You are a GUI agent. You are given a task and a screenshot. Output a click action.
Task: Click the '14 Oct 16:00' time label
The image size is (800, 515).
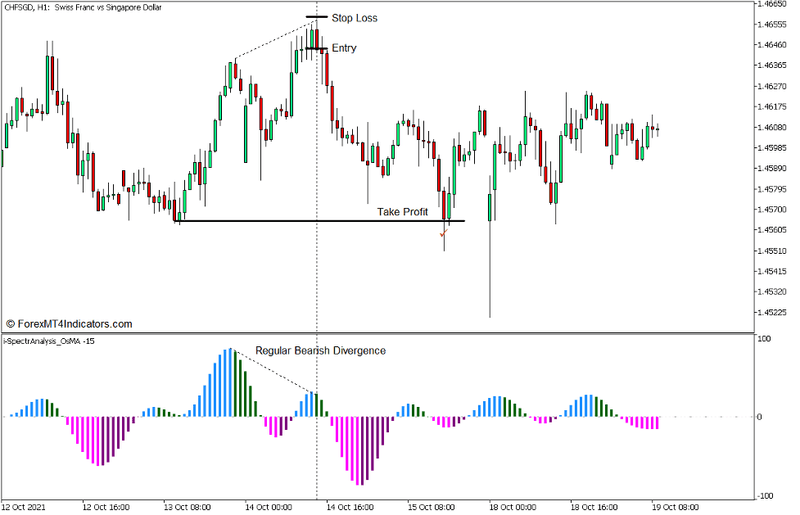click(349, 507)
